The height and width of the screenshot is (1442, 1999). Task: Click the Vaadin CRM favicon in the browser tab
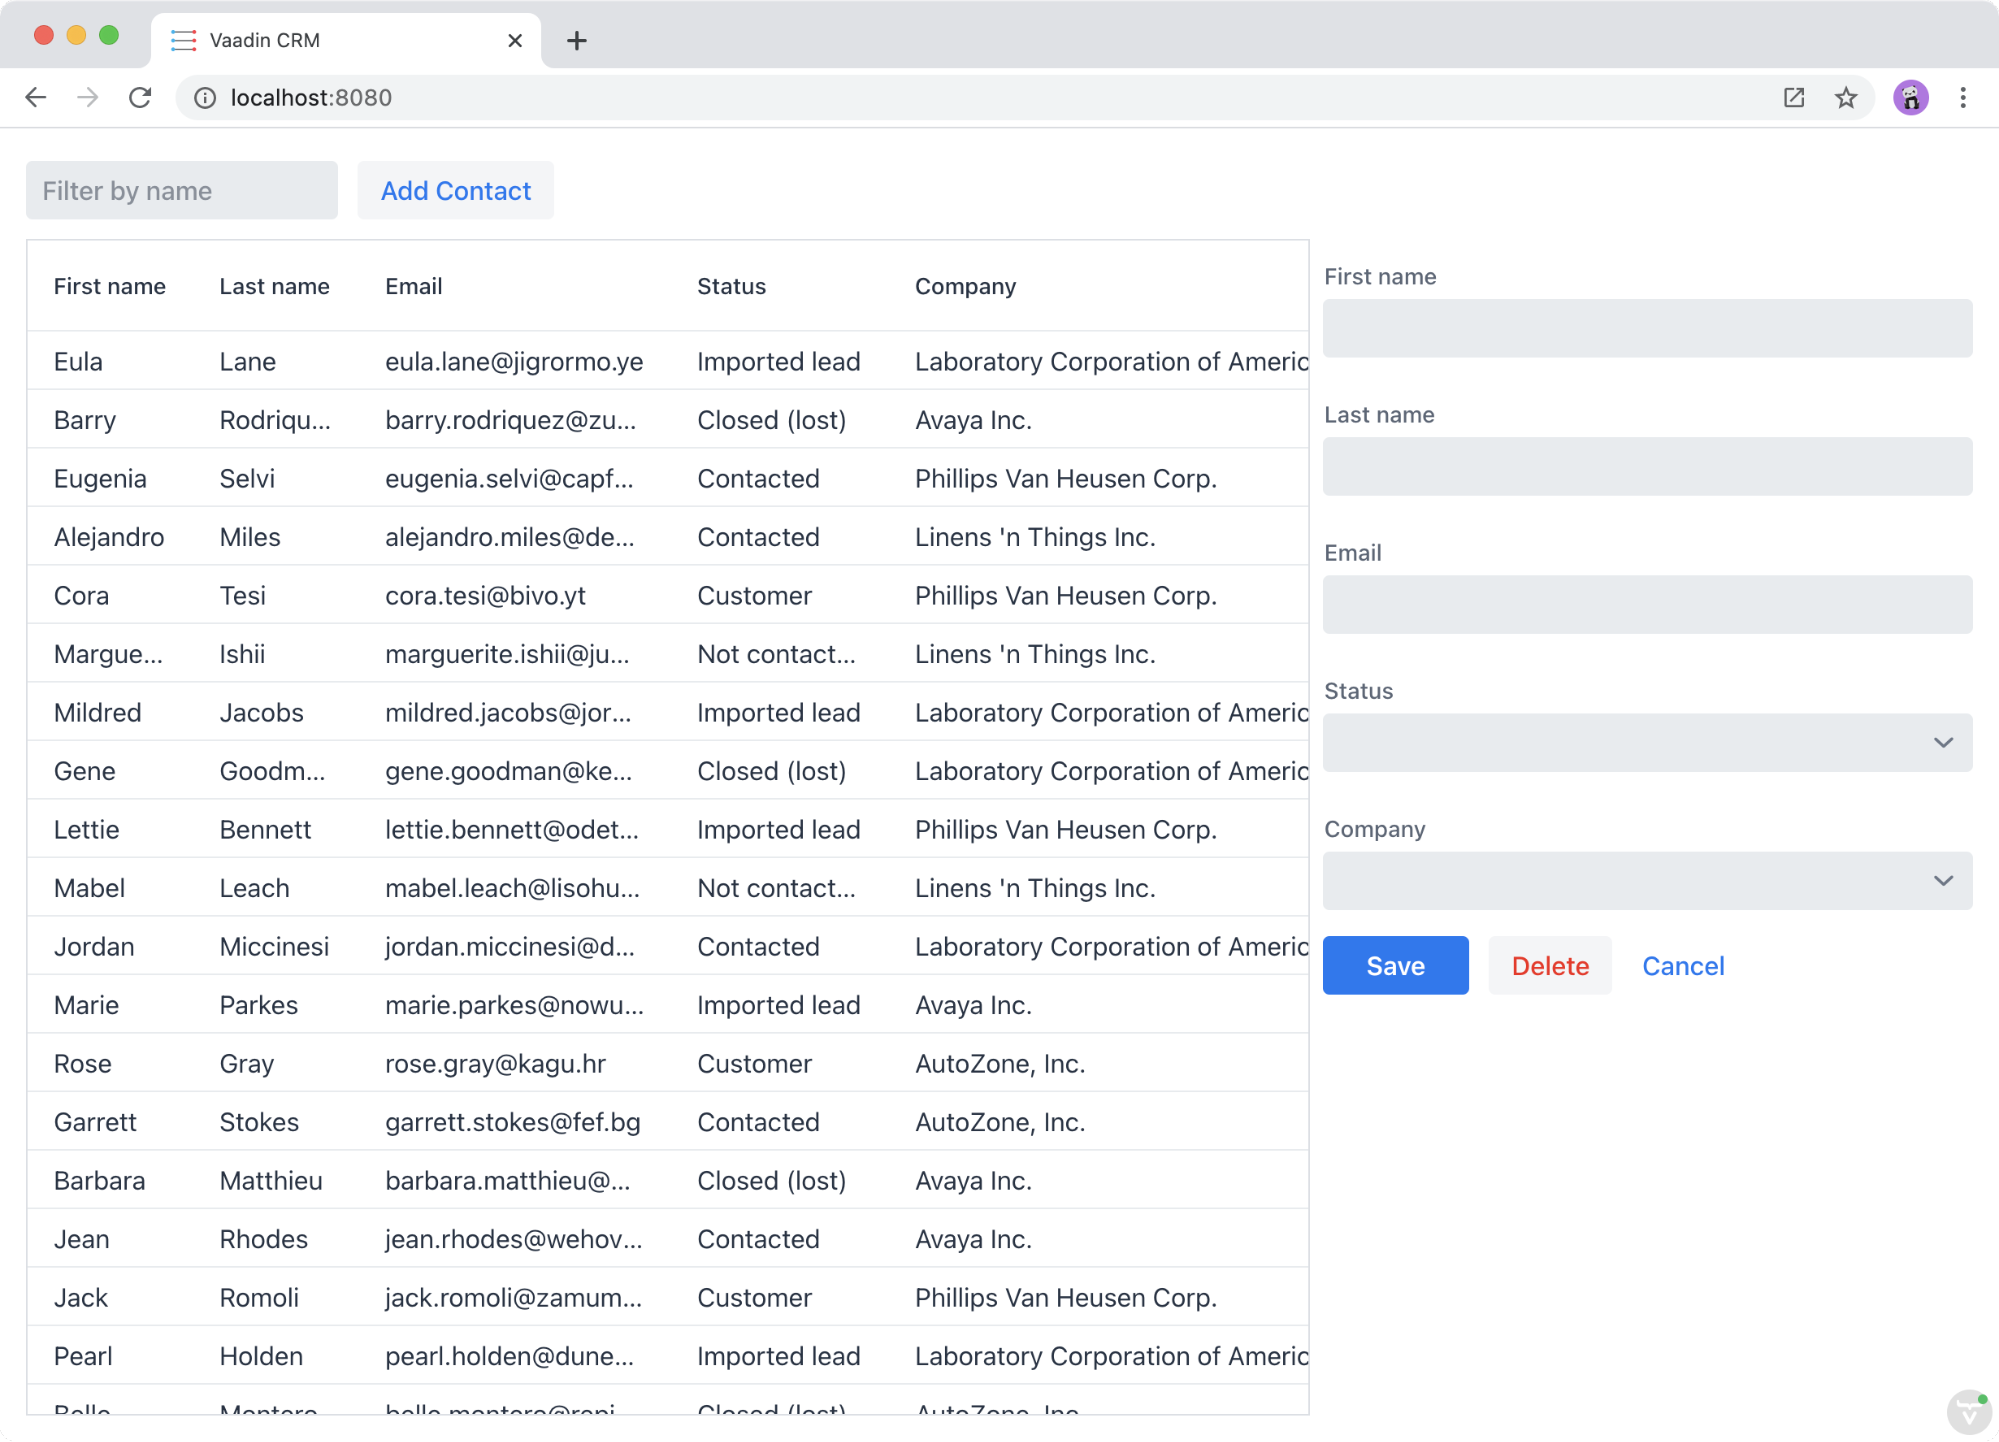184,40
